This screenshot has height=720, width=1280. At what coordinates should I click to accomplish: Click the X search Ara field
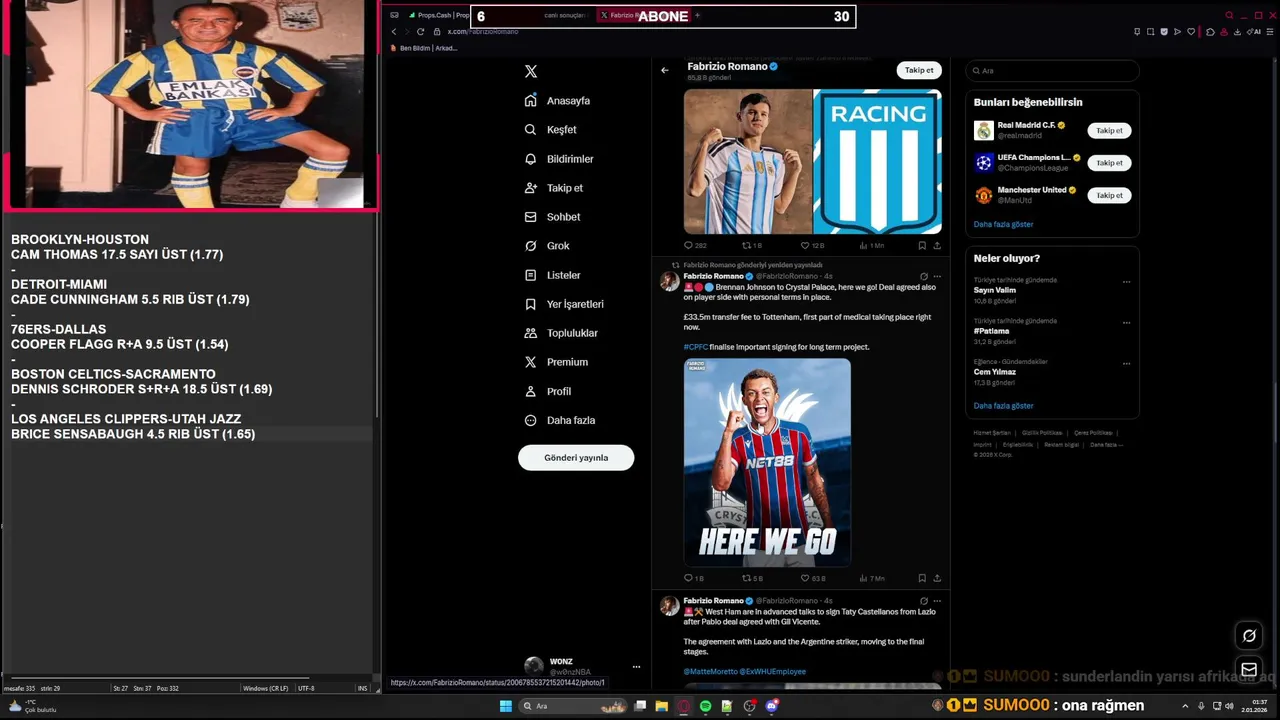coord(1052,71)
